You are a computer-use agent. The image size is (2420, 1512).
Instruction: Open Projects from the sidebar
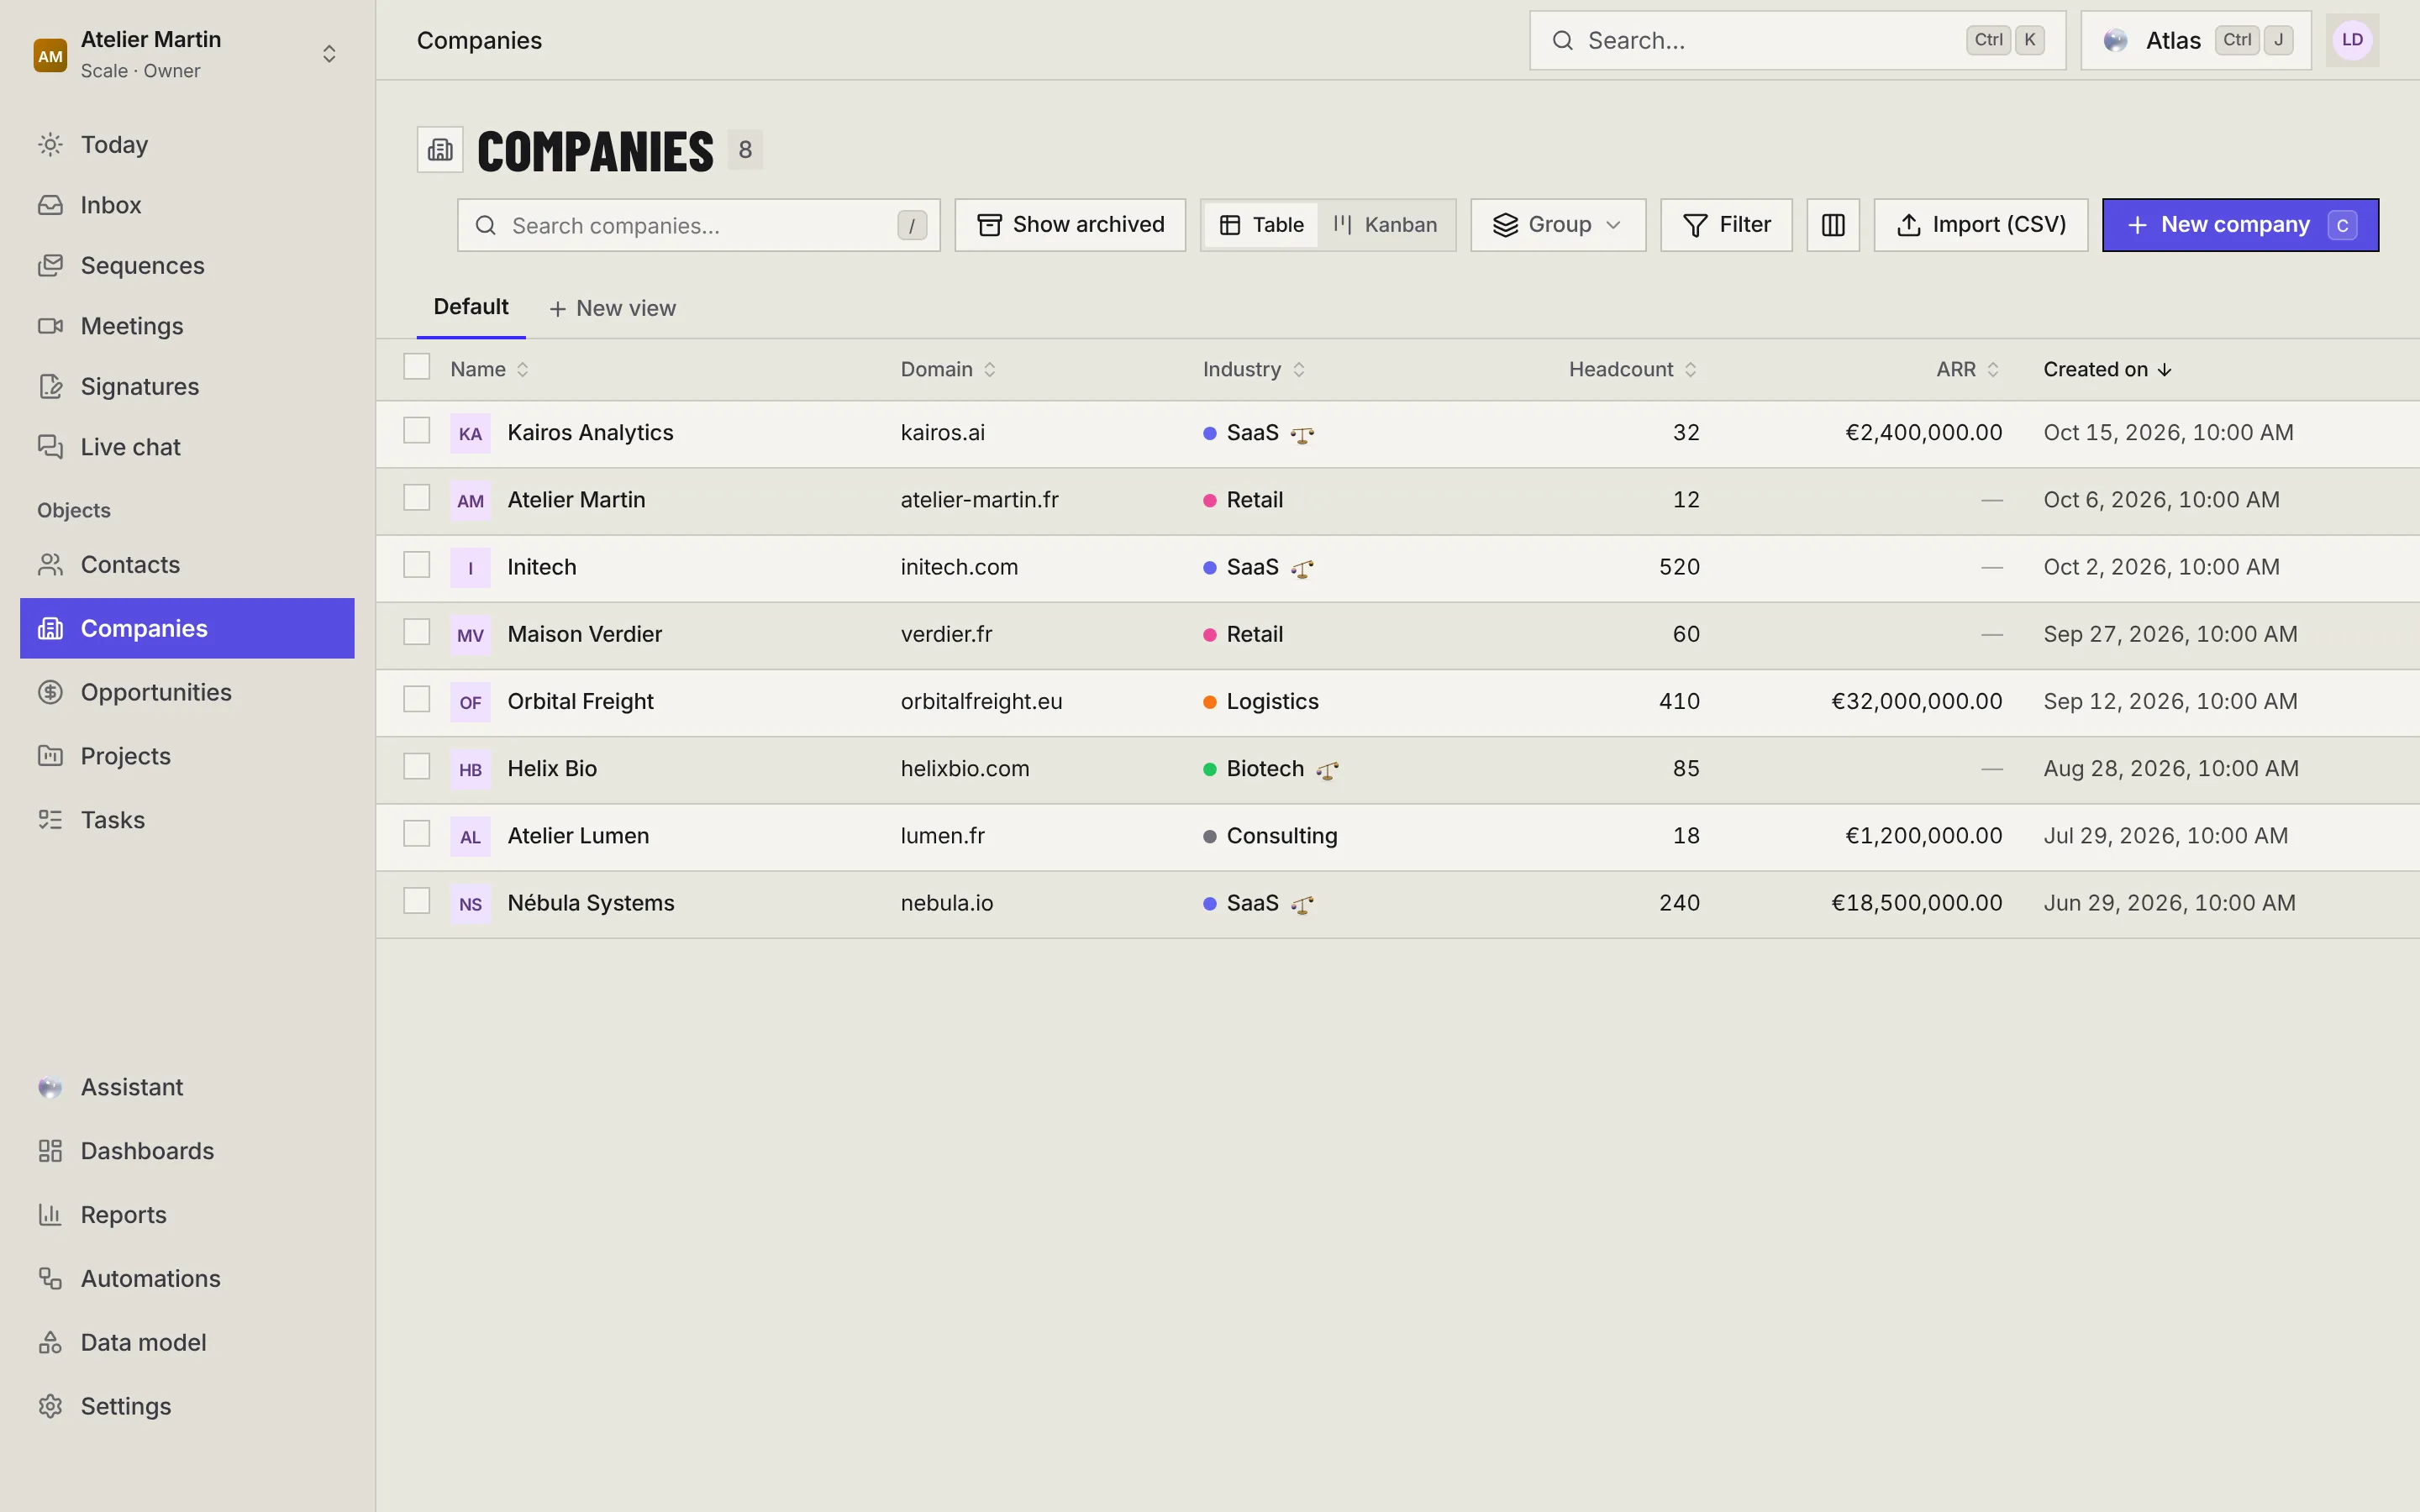click(x=187, y=756)
